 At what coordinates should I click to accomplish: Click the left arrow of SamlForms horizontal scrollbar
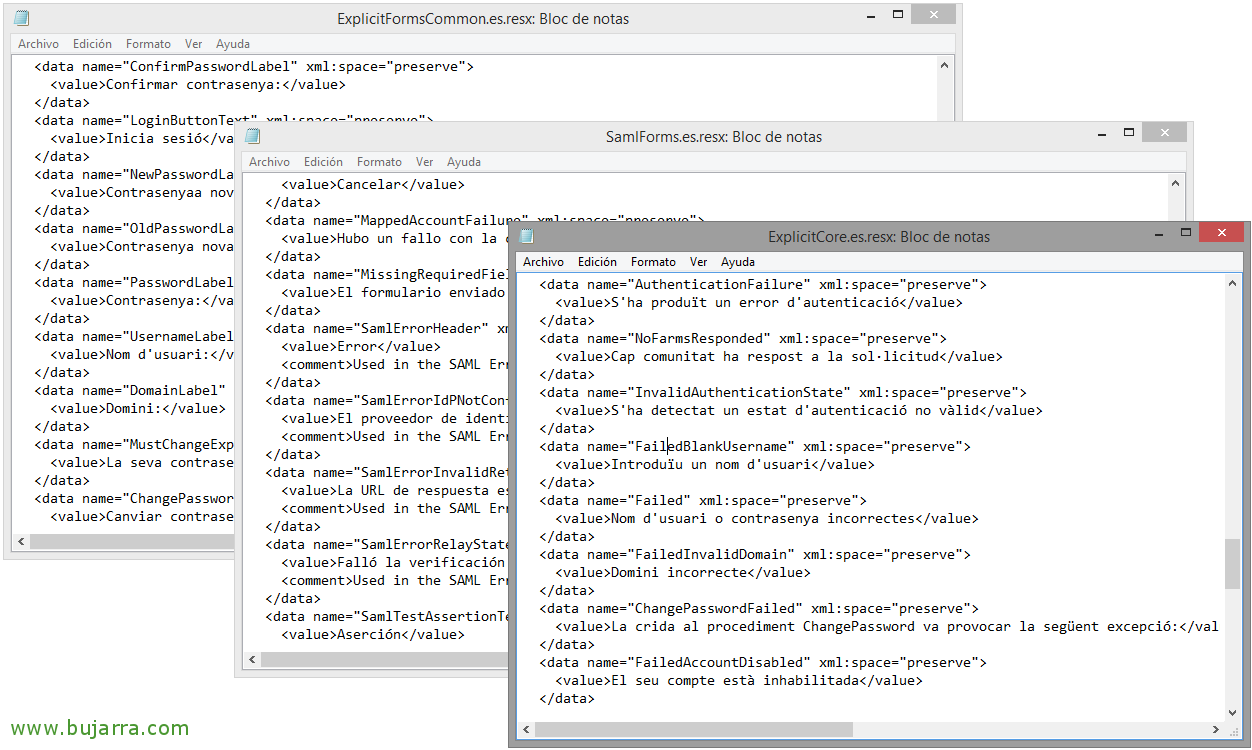[253, 660]
